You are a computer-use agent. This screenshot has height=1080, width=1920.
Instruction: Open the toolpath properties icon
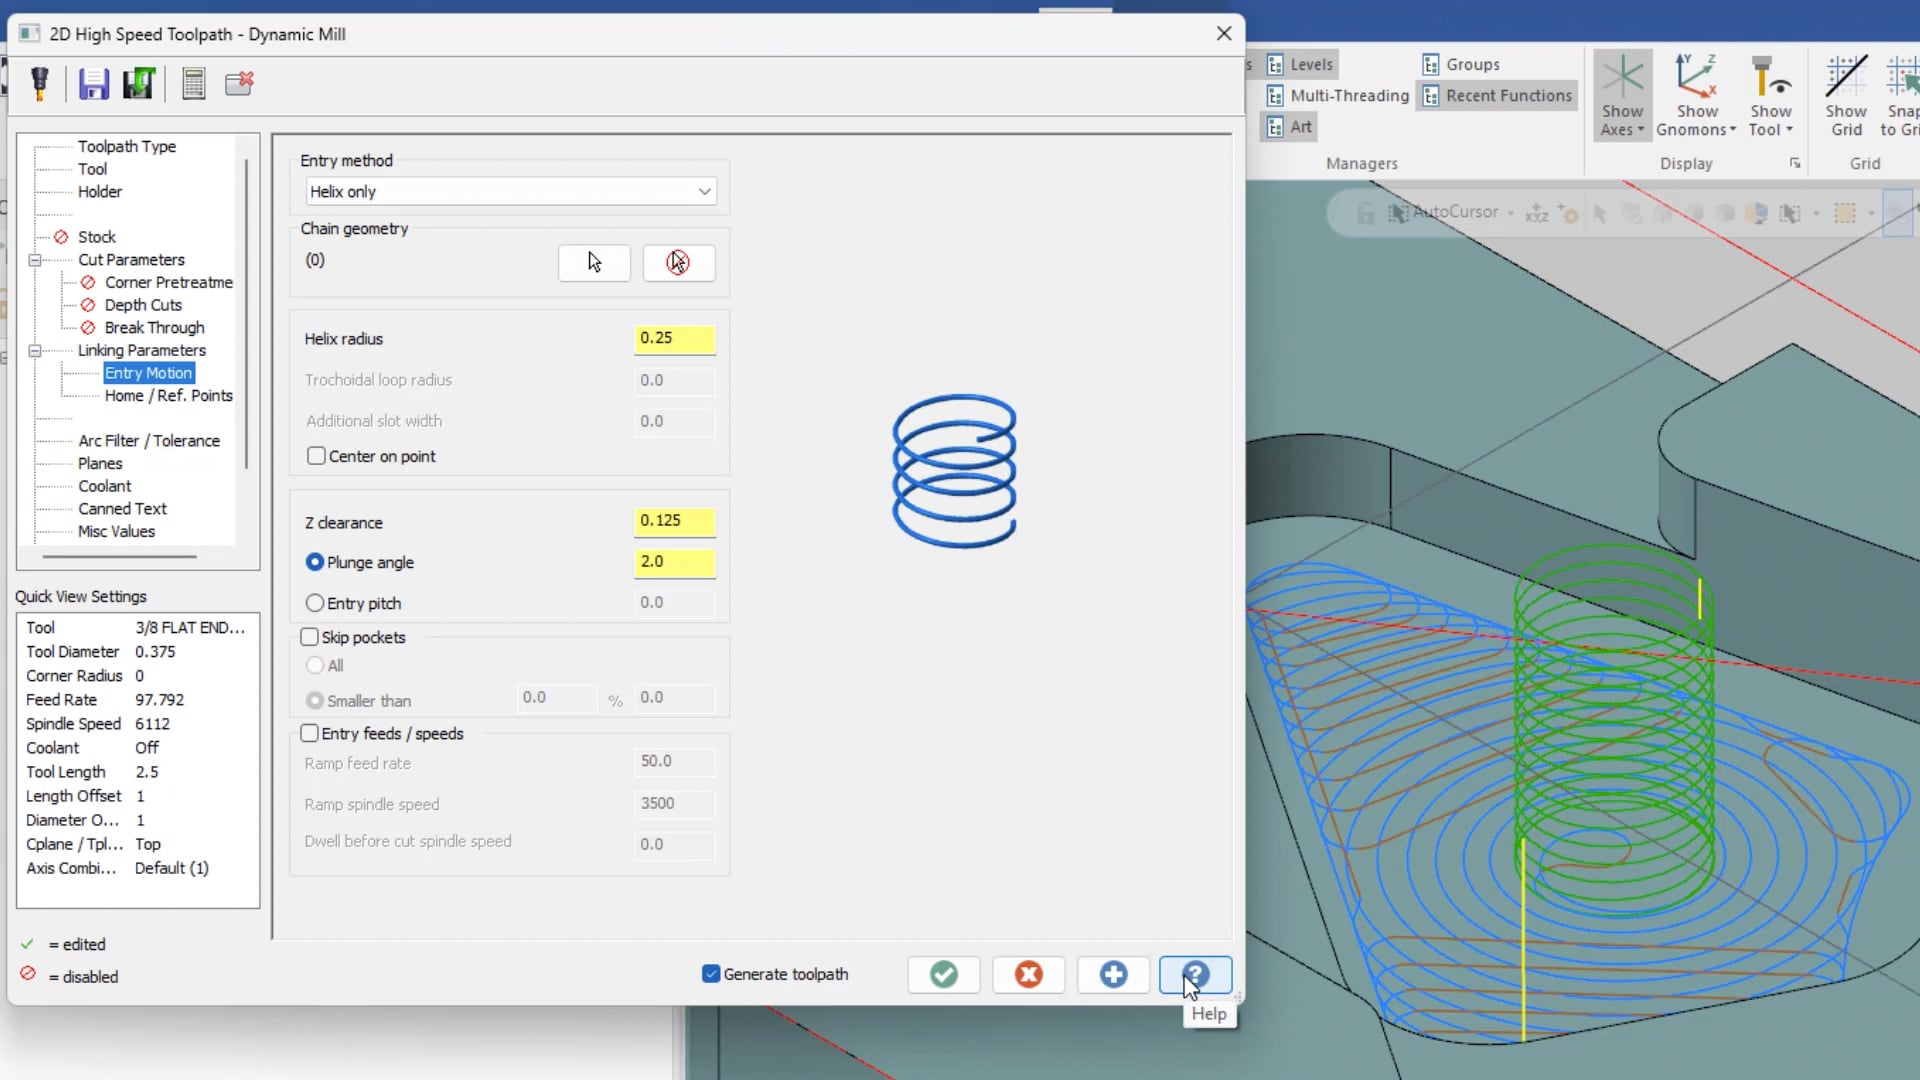40,82
